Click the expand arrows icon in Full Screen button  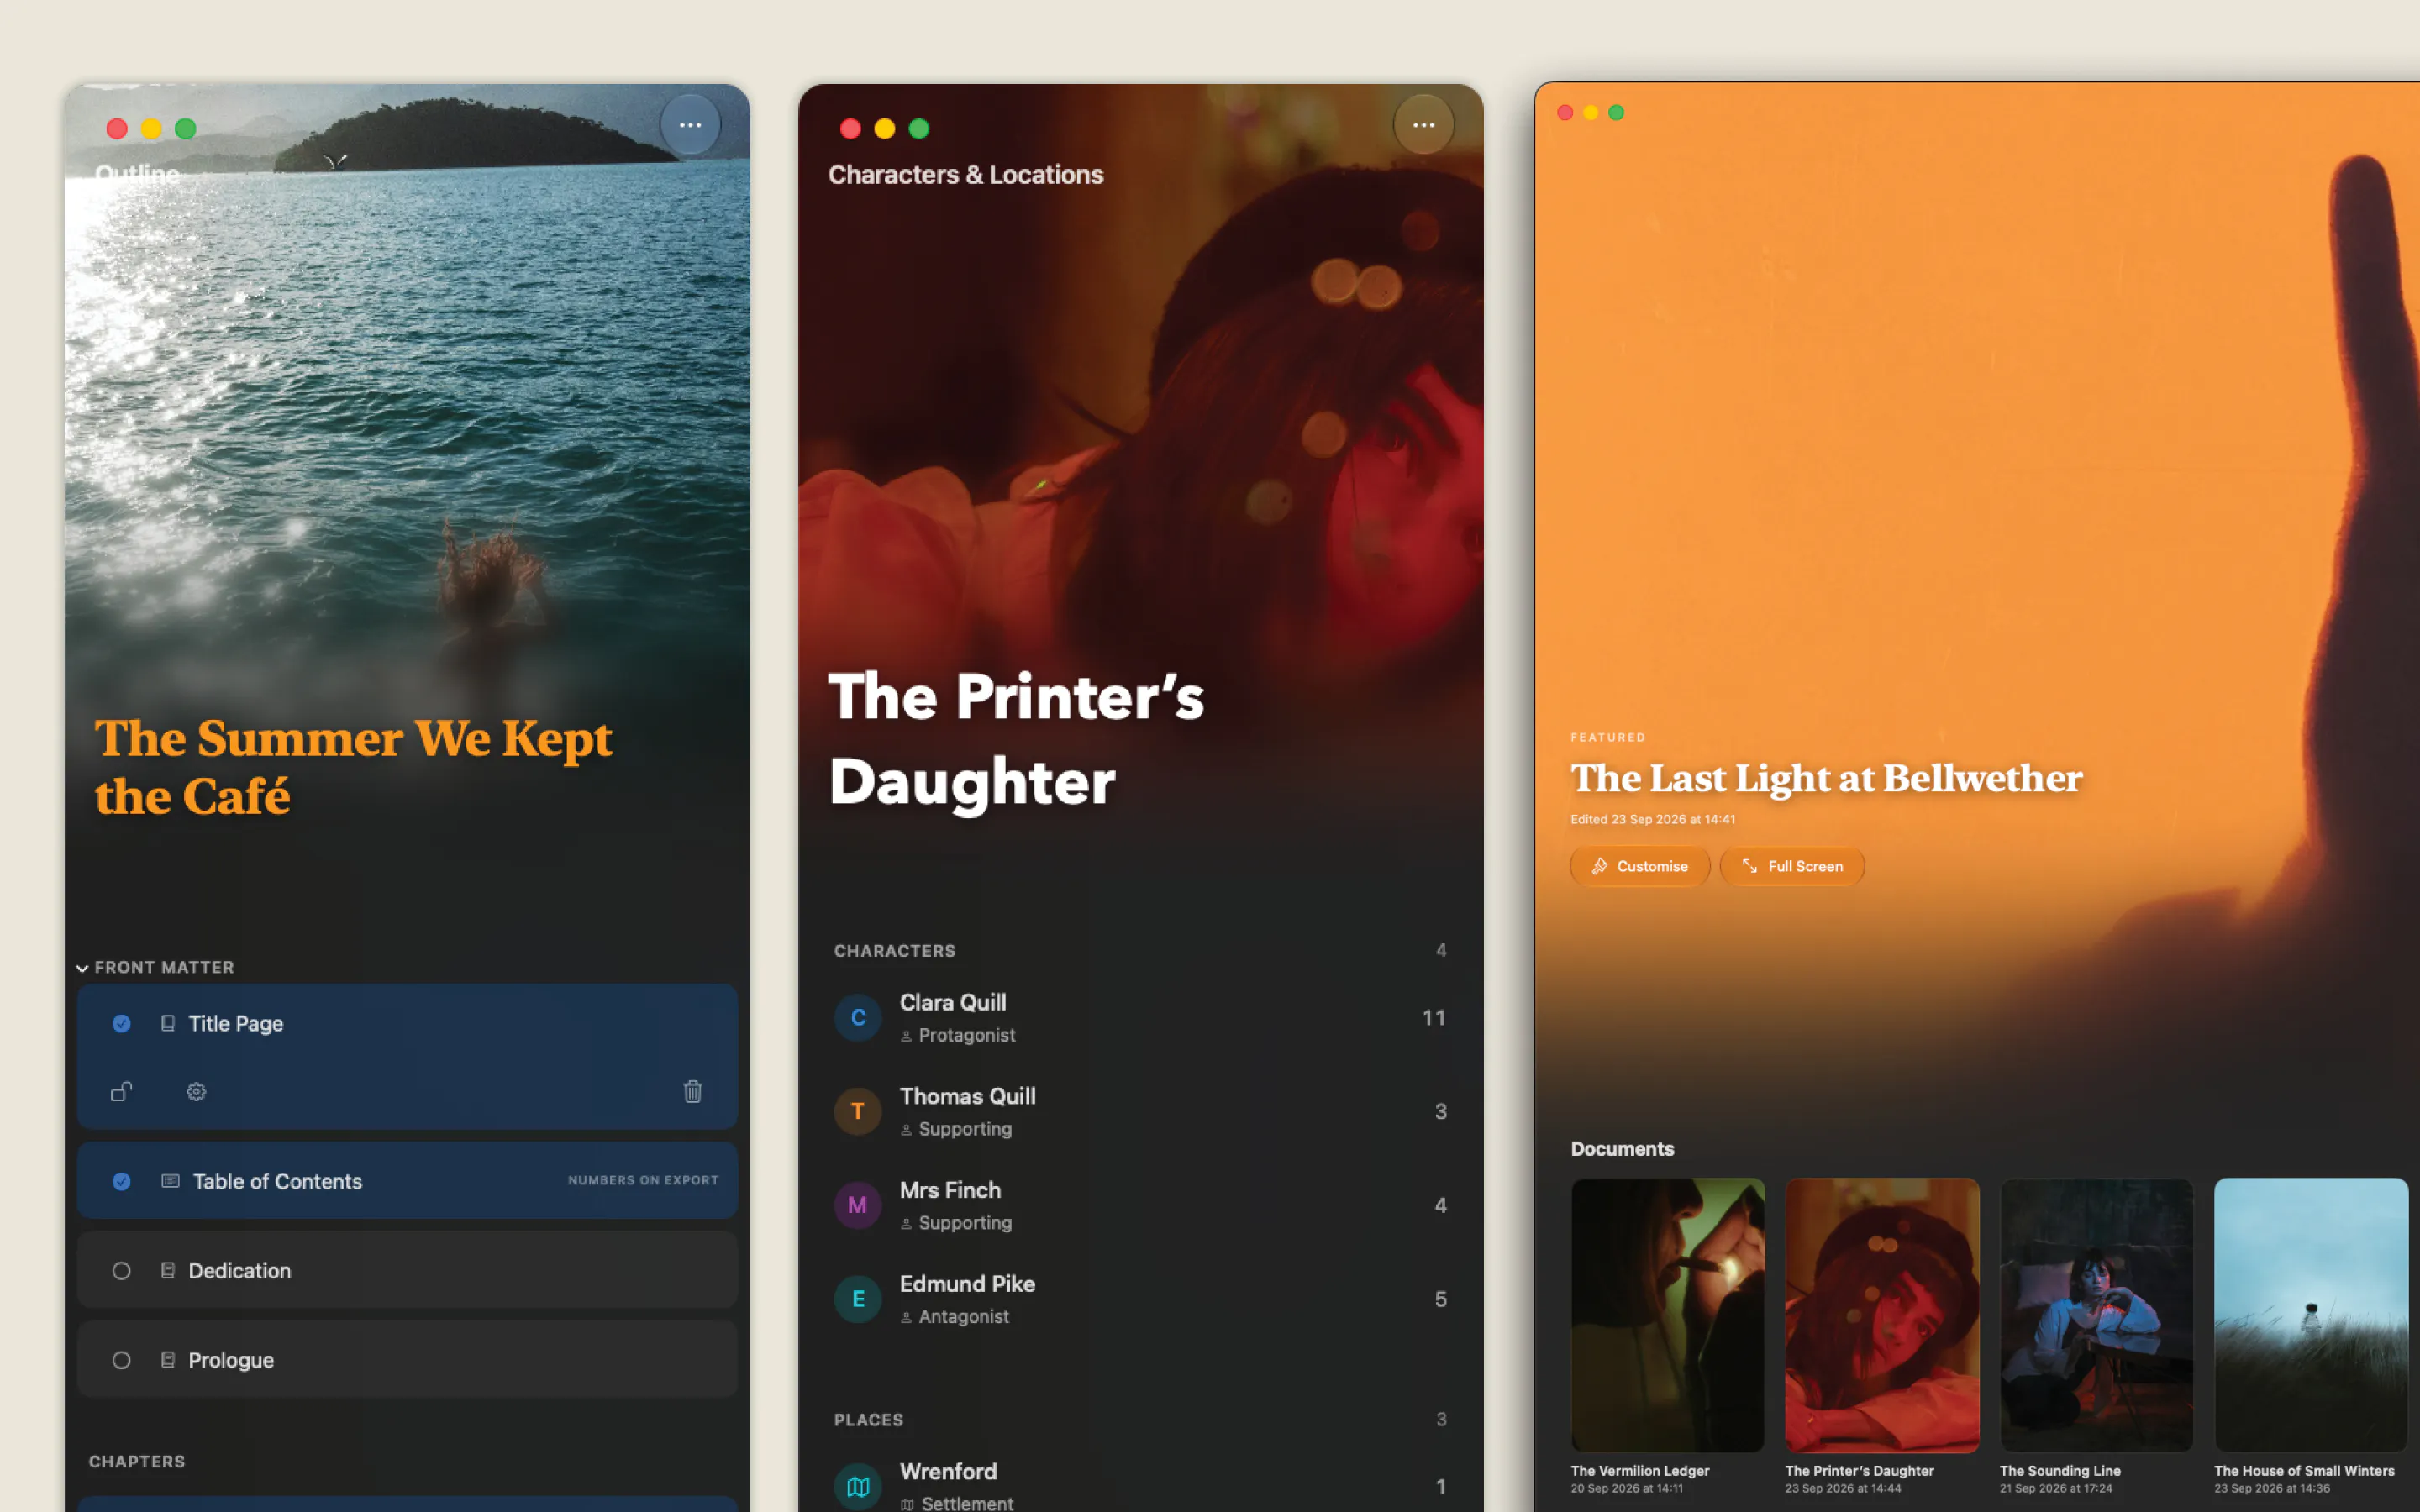(x=1750, y=866)
